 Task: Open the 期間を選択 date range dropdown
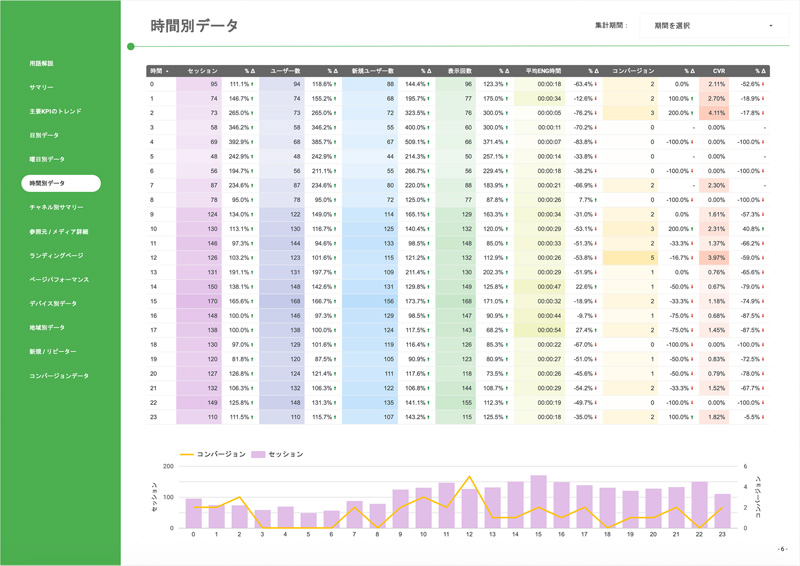[712, 26]
